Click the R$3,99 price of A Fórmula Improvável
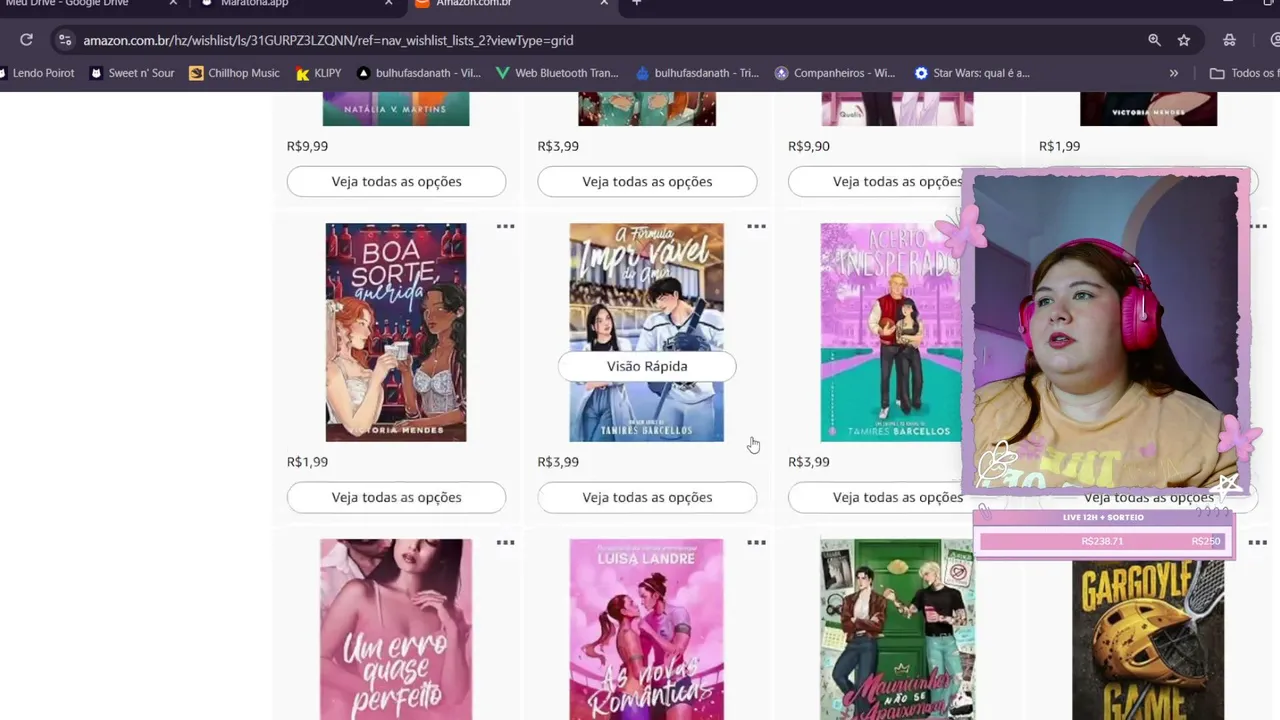This screenshot has height=720, width=1280. [x=558, y=462]
